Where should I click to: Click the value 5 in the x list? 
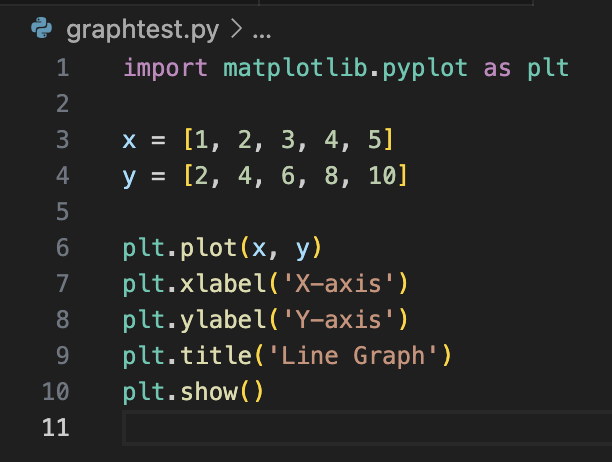tap(375, 140)
